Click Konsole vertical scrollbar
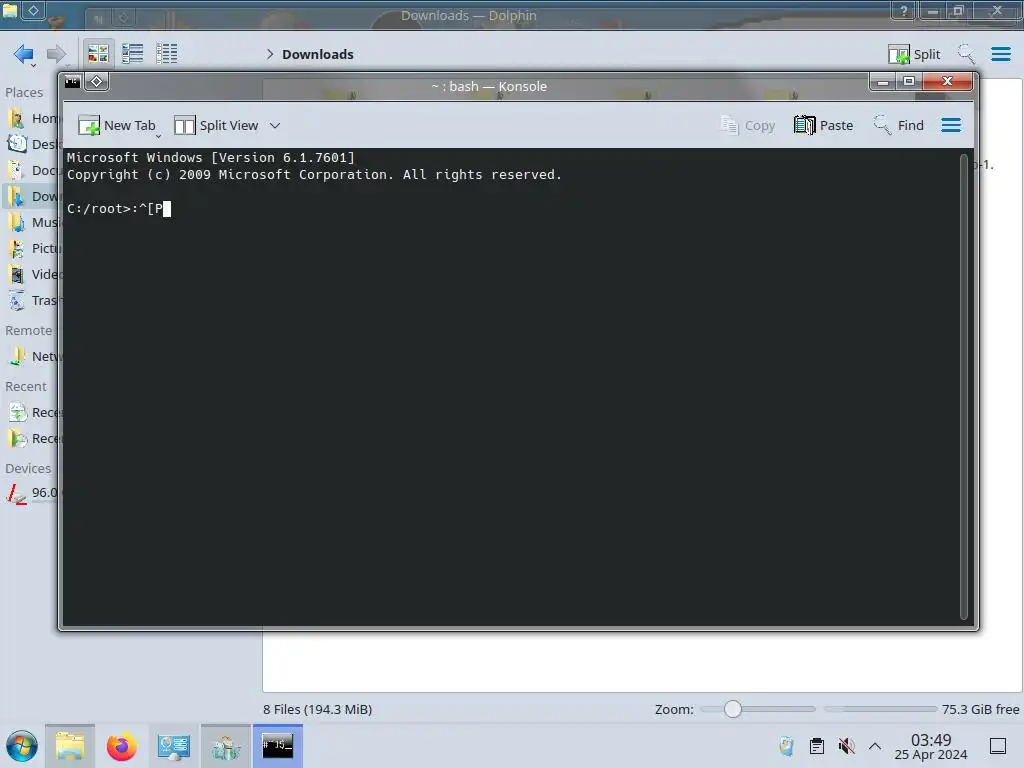This screenshot has height=768, width=1024. point(964,387)
